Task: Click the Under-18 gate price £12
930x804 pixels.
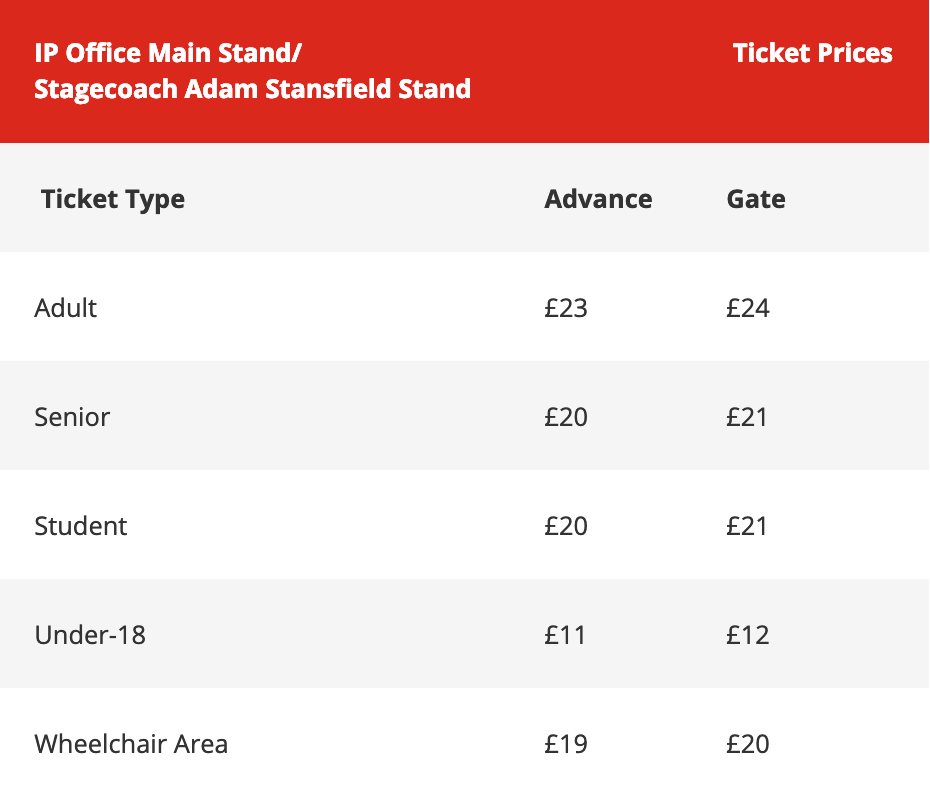Action: [747, 635]
